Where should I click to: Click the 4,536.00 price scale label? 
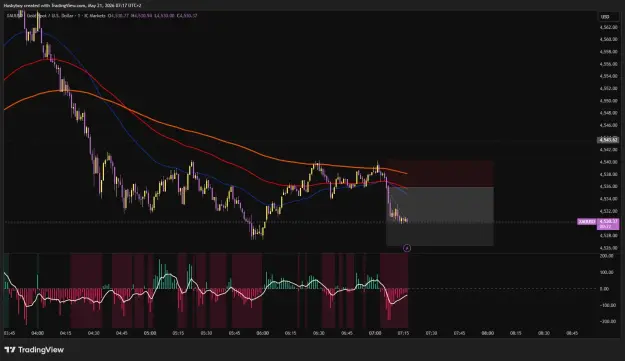pos(608,186)
